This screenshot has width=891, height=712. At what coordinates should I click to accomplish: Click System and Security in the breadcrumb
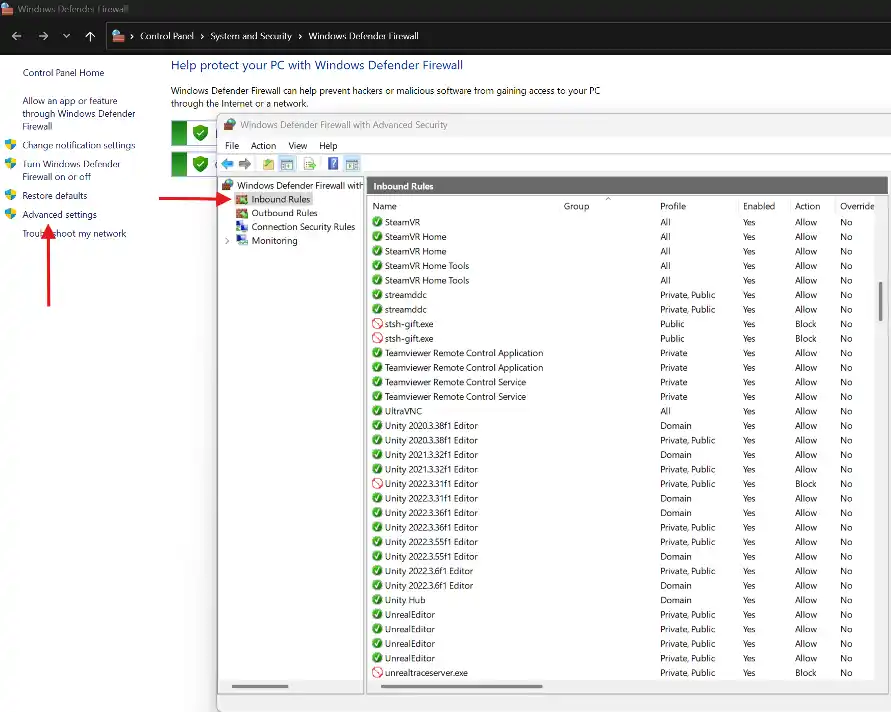[251, 36]
